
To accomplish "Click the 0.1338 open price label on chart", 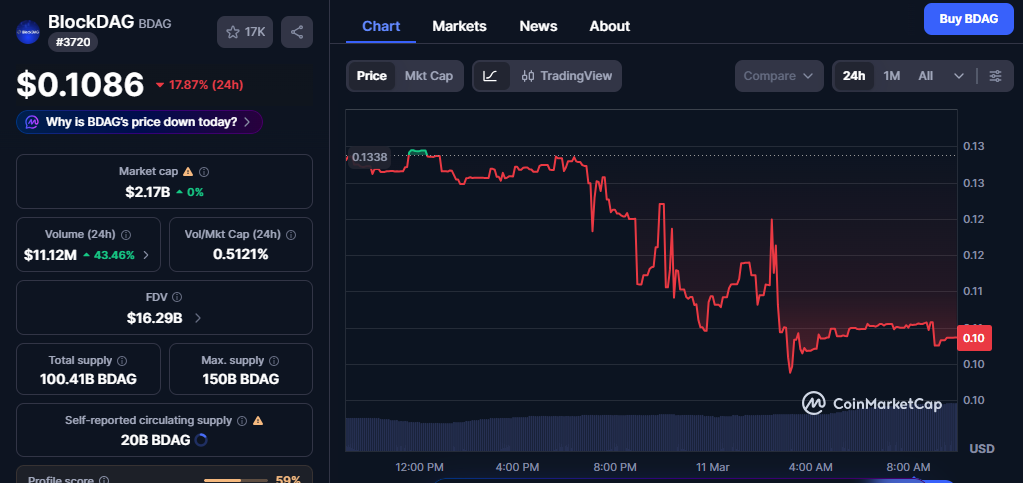I will click(369, 157).
